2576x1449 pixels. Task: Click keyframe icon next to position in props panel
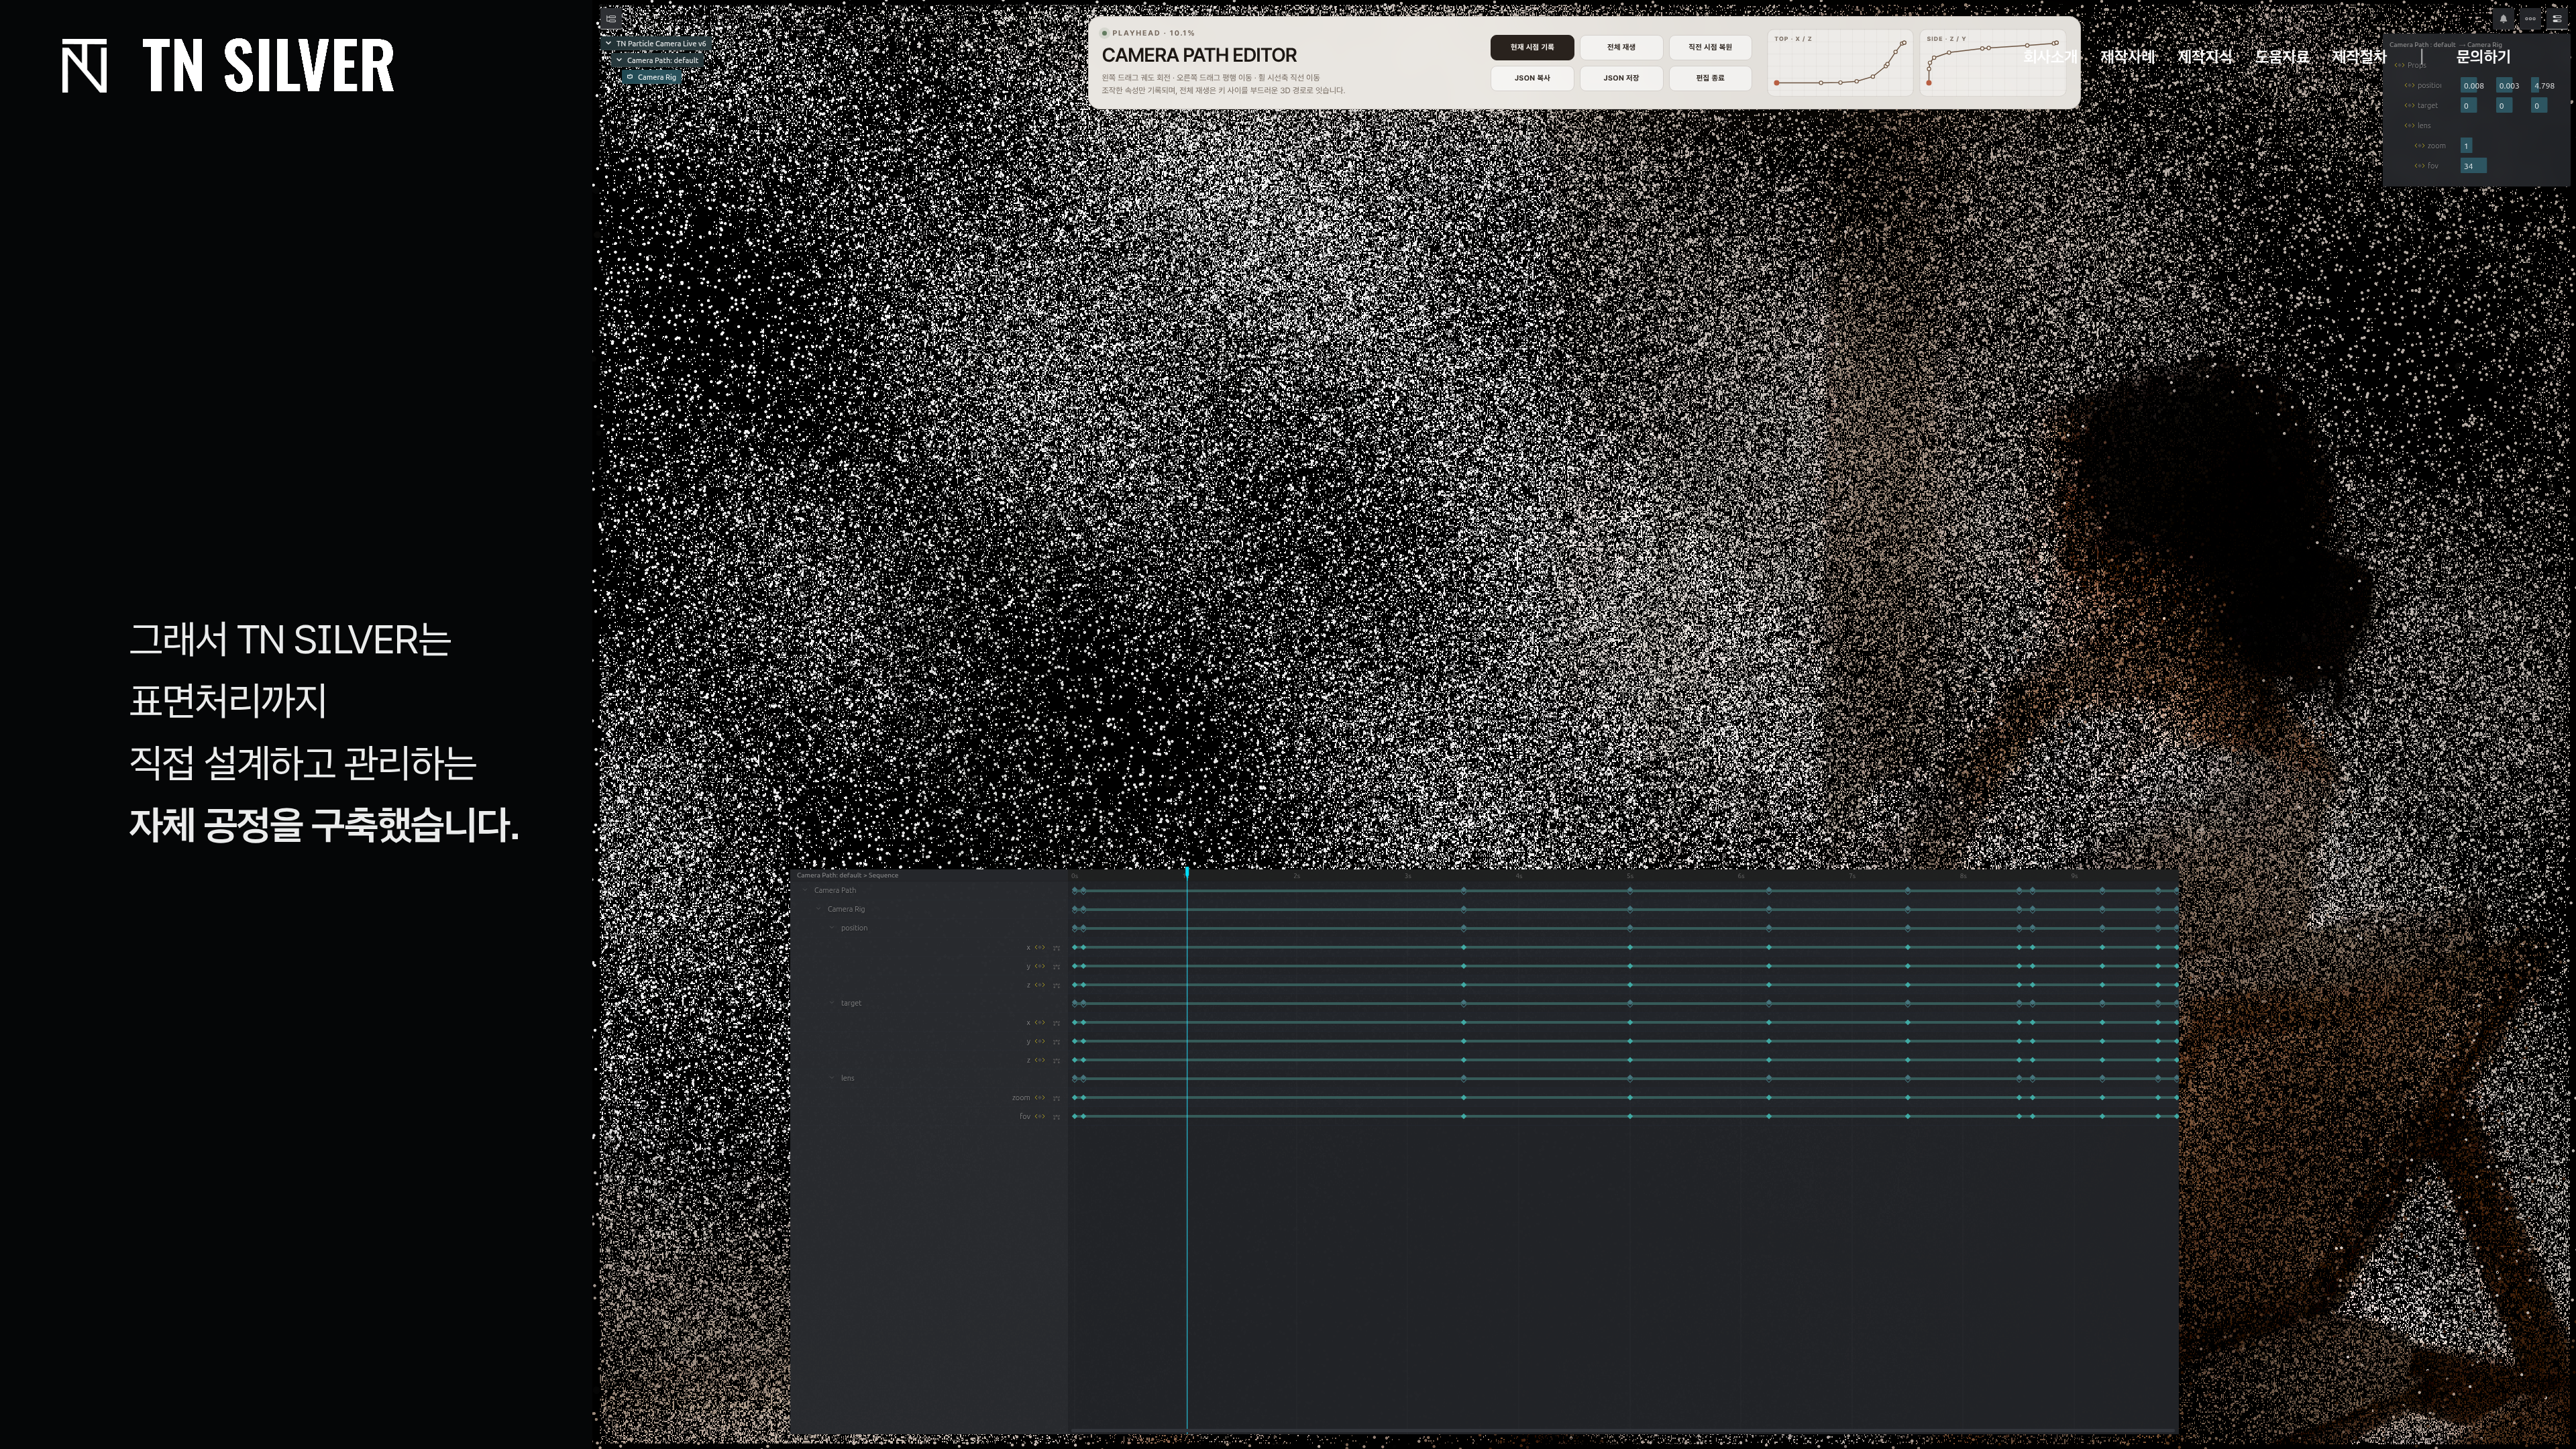(x=2409, y=86)
